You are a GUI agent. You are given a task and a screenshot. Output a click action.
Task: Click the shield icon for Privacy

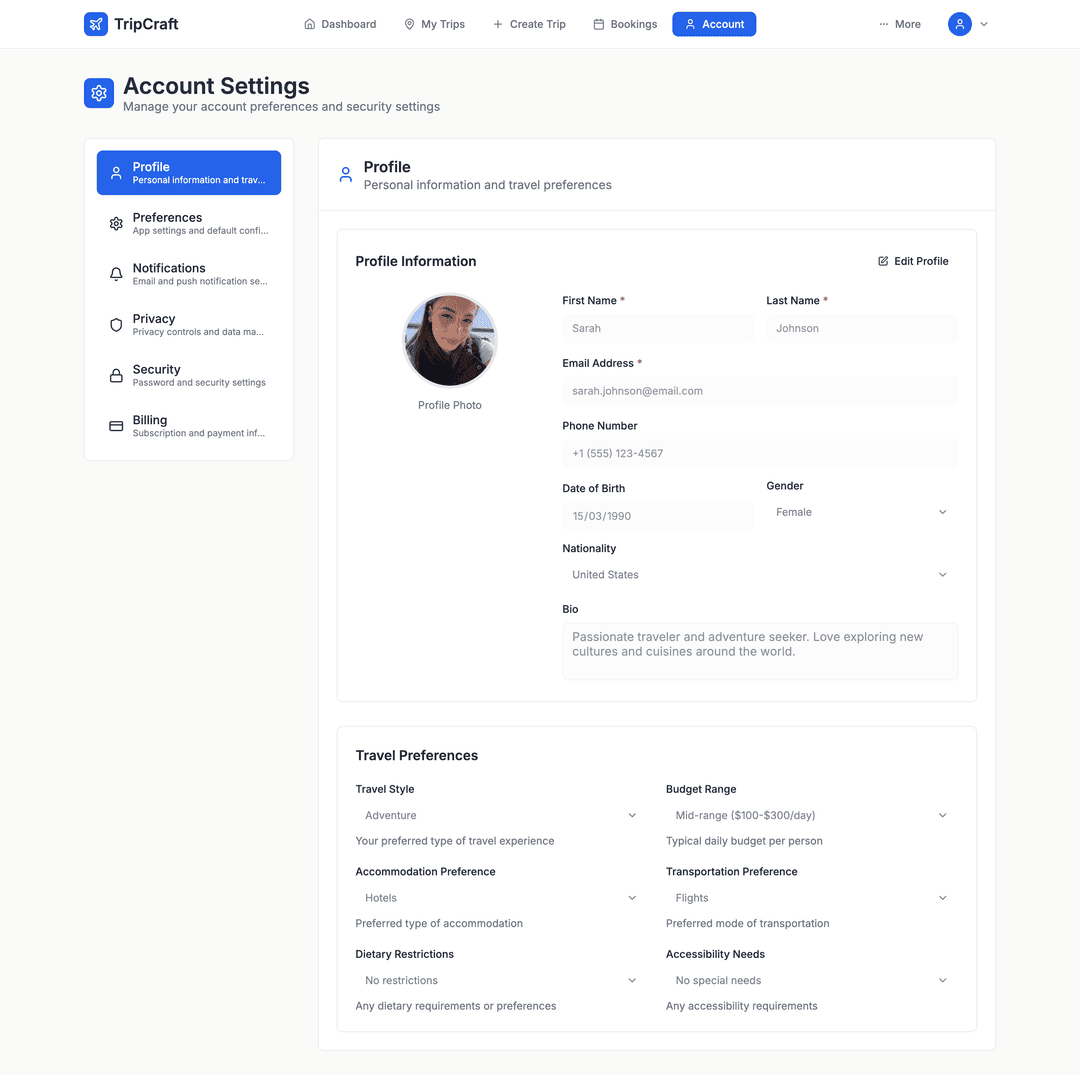[116, 325]
